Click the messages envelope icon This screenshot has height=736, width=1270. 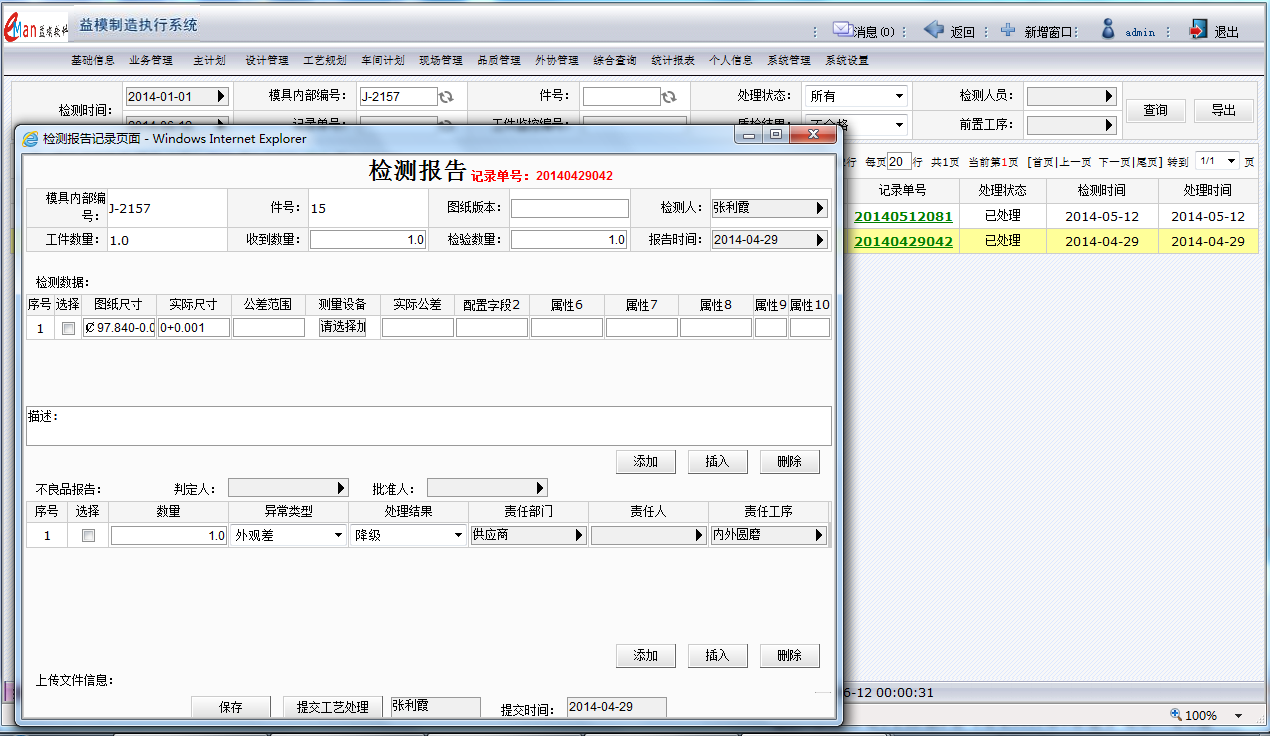tap(841, 30)
